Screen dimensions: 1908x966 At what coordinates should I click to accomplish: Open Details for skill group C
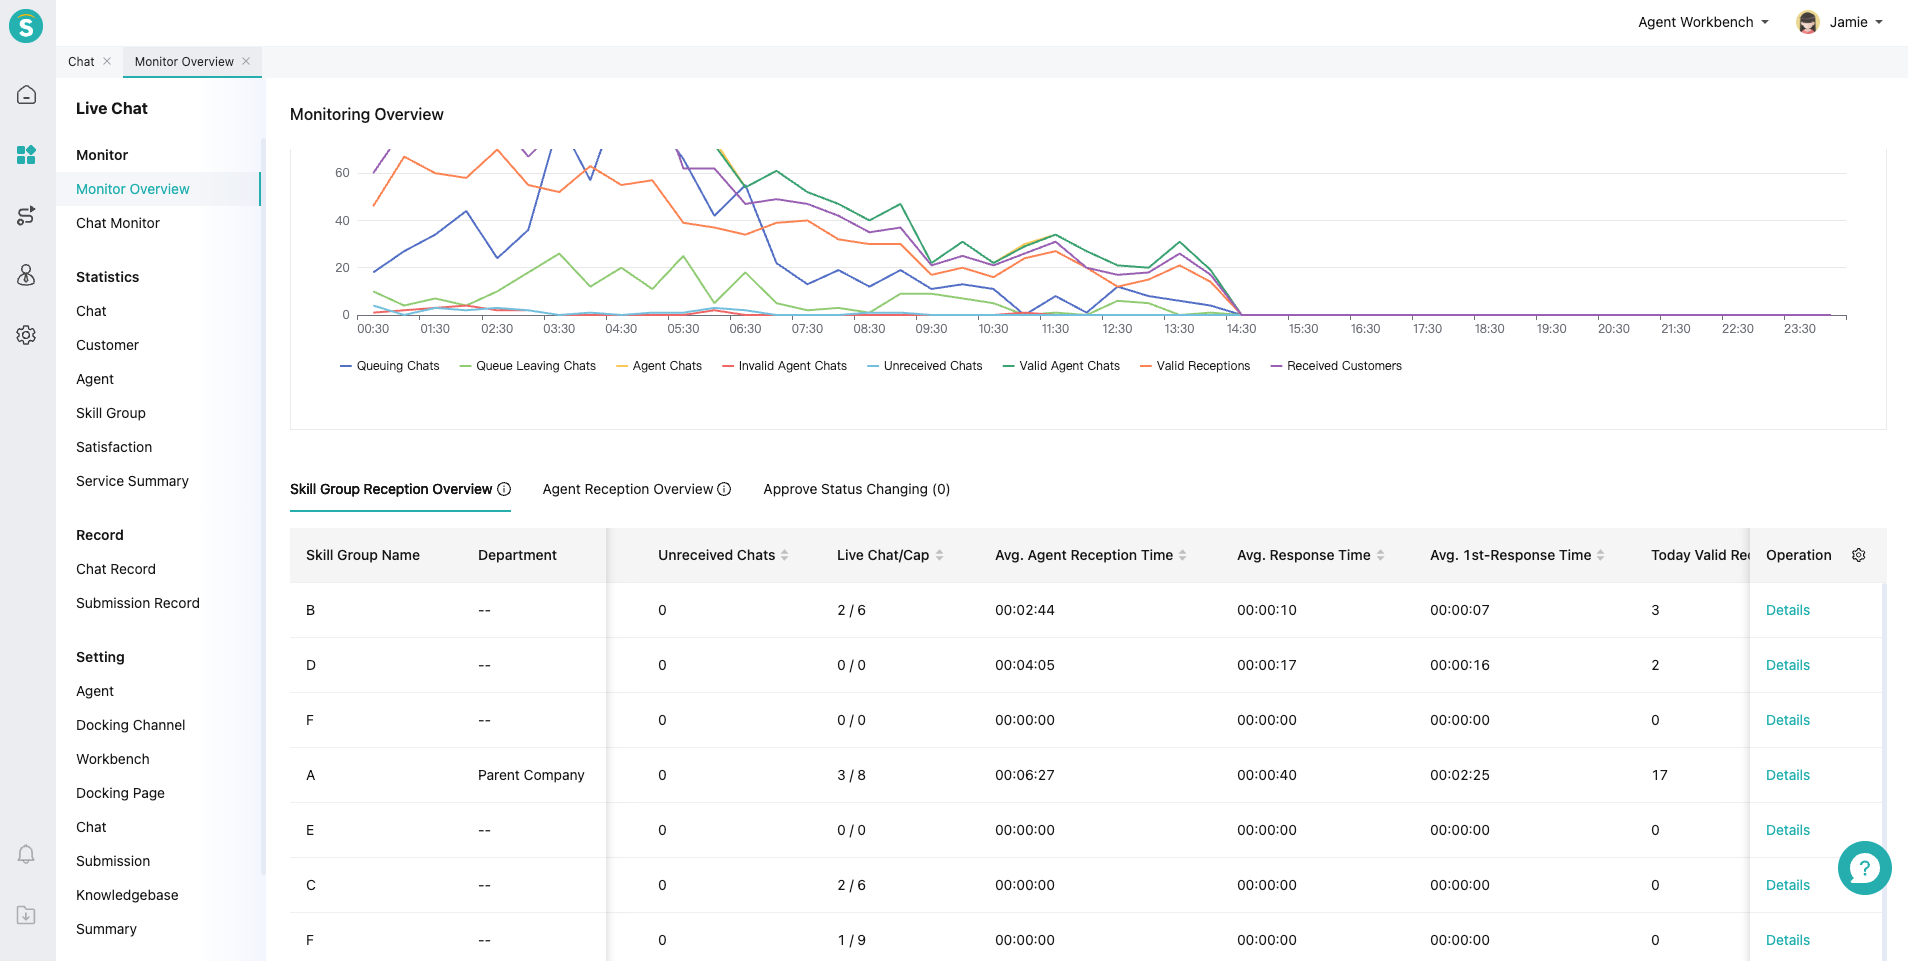(x=1788, y=885)
